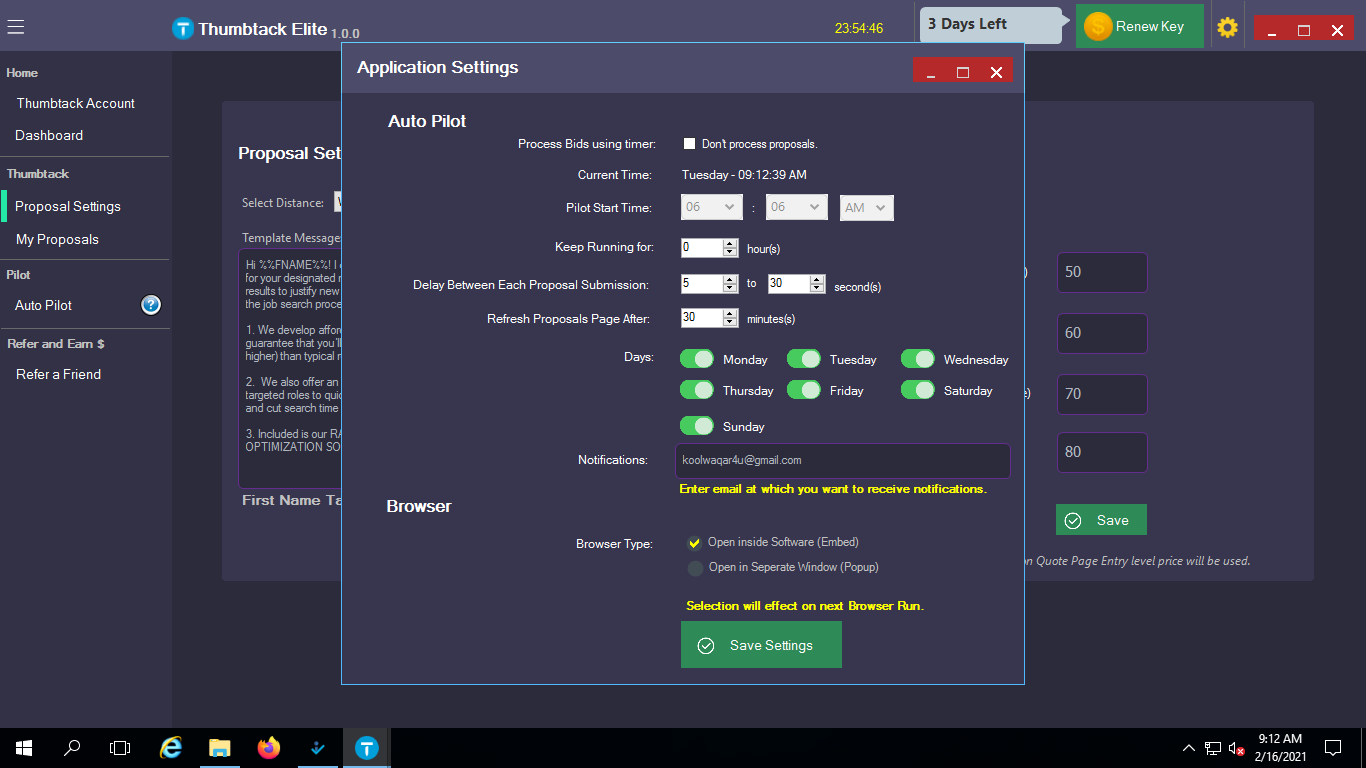
Task: Open Pilot Start Time hour dropdown
Action: click(x=712, y=207)
